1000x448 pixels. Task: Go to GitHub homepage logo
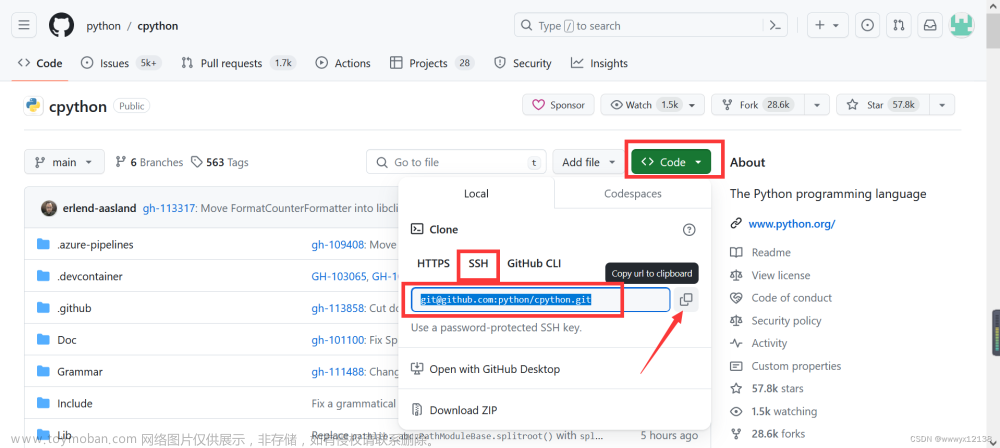coord(61,26)
